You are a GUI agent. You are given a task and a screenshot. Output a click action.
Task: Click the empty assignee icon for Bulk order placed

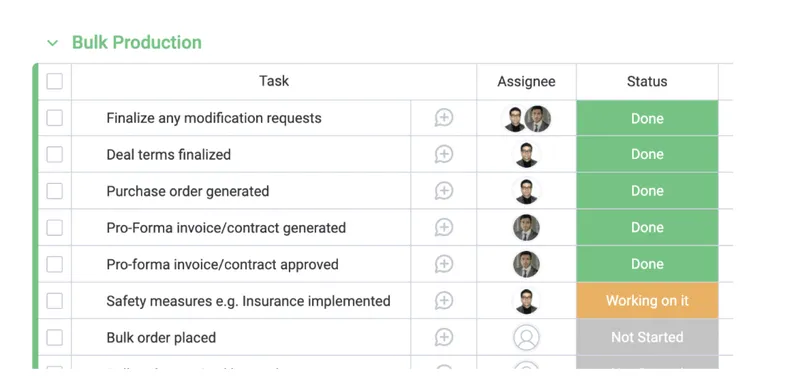[527, 337]
